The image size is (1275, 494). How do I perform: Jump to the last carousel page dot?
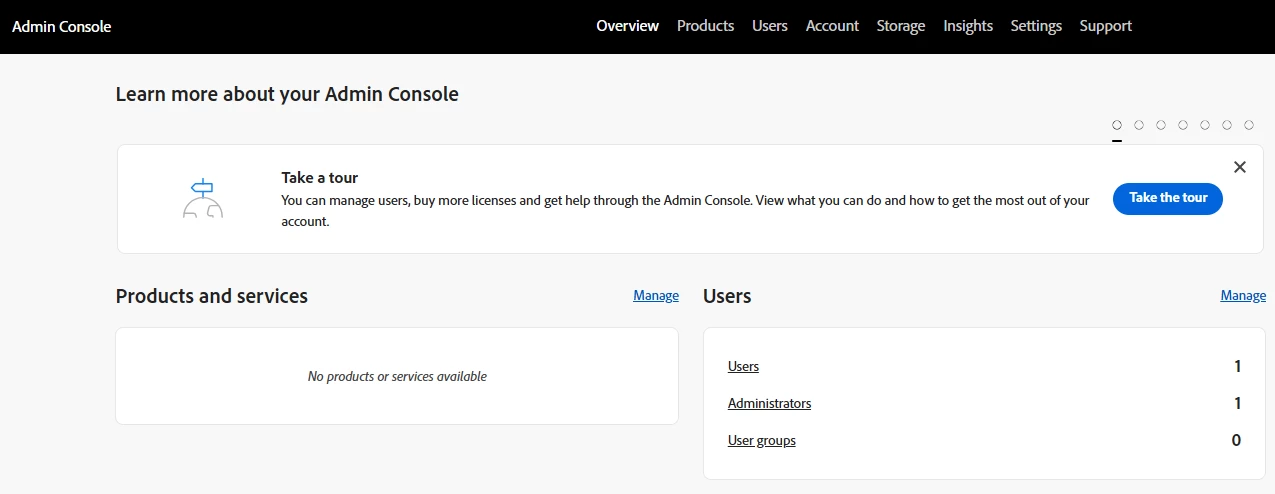[1249, 125]
